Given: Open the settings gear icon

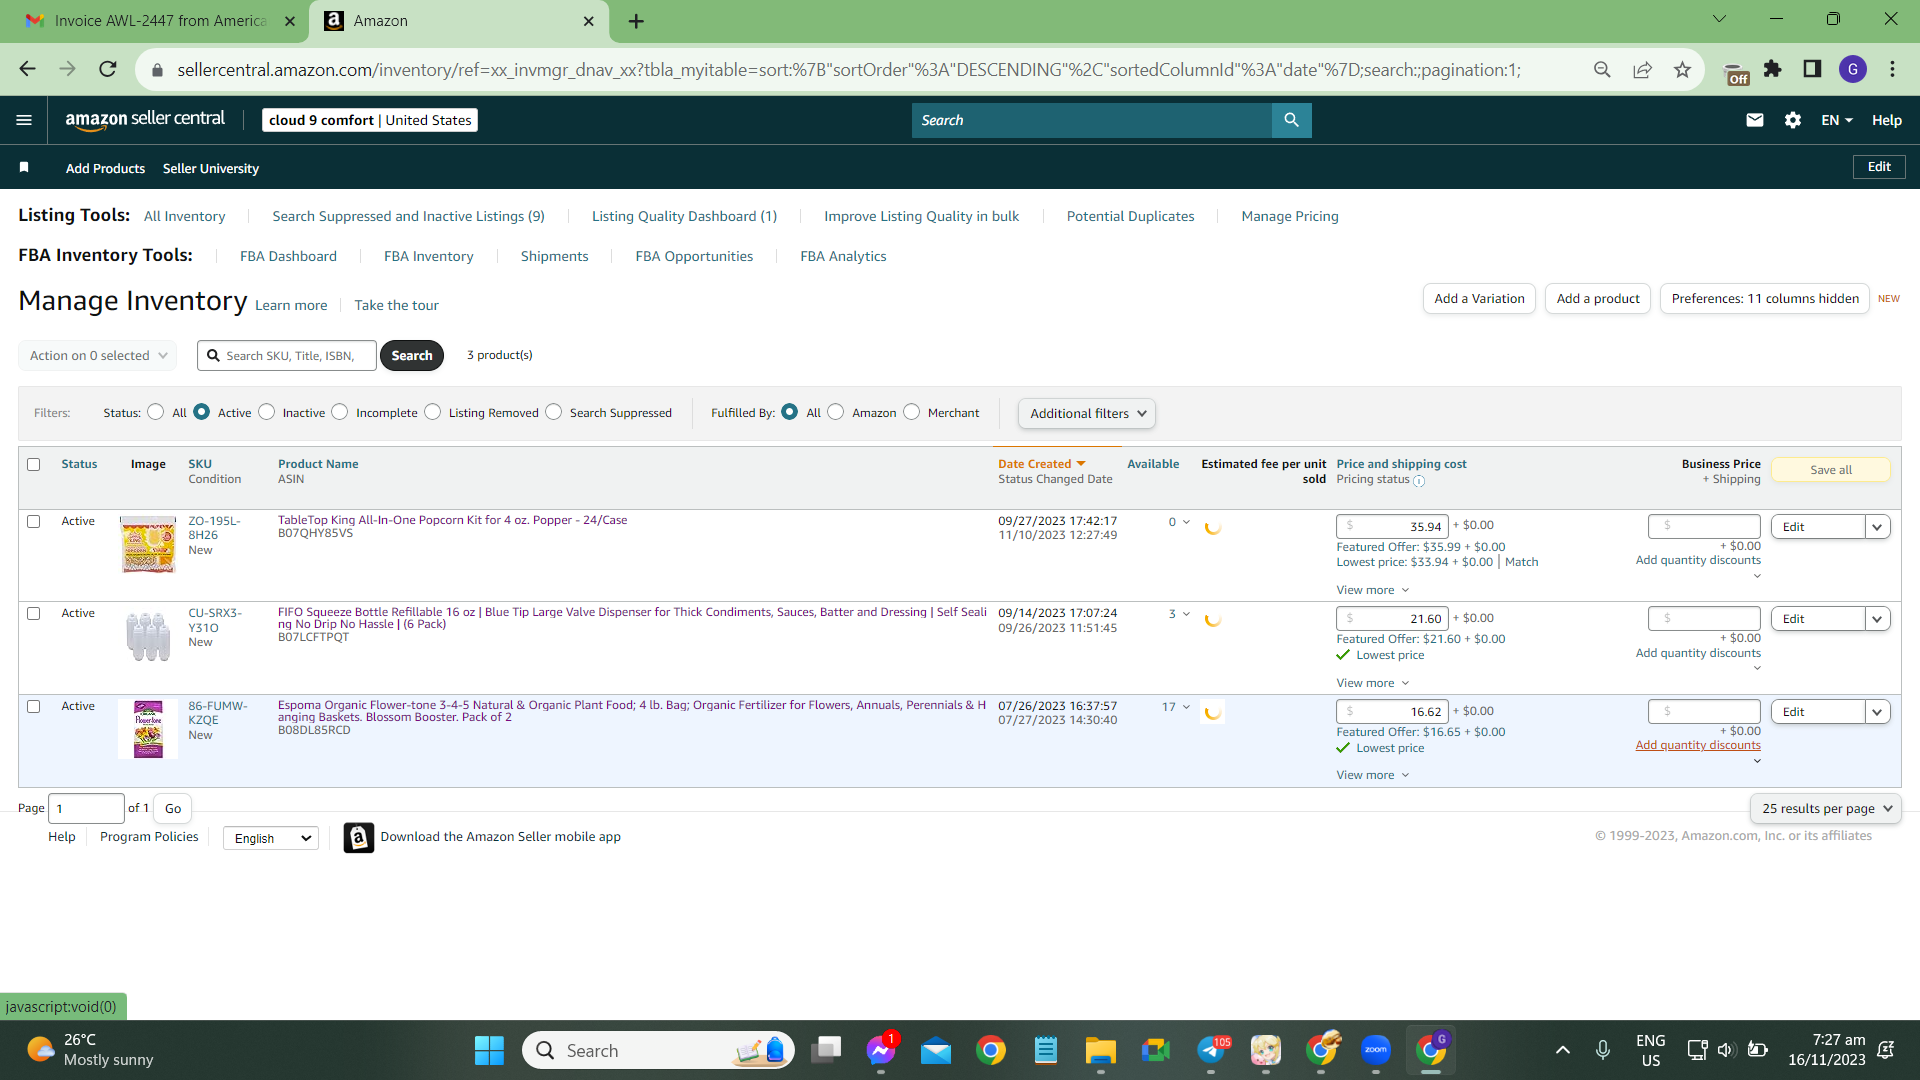Looking at the screenshot, I should tap(1793, 120).
